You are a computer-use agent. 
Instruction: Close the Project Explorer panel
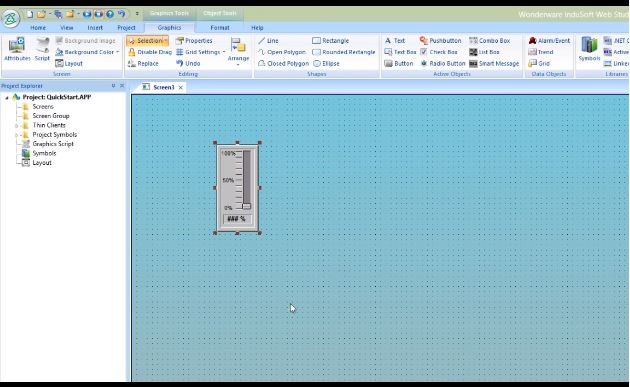tap(122, 86)
